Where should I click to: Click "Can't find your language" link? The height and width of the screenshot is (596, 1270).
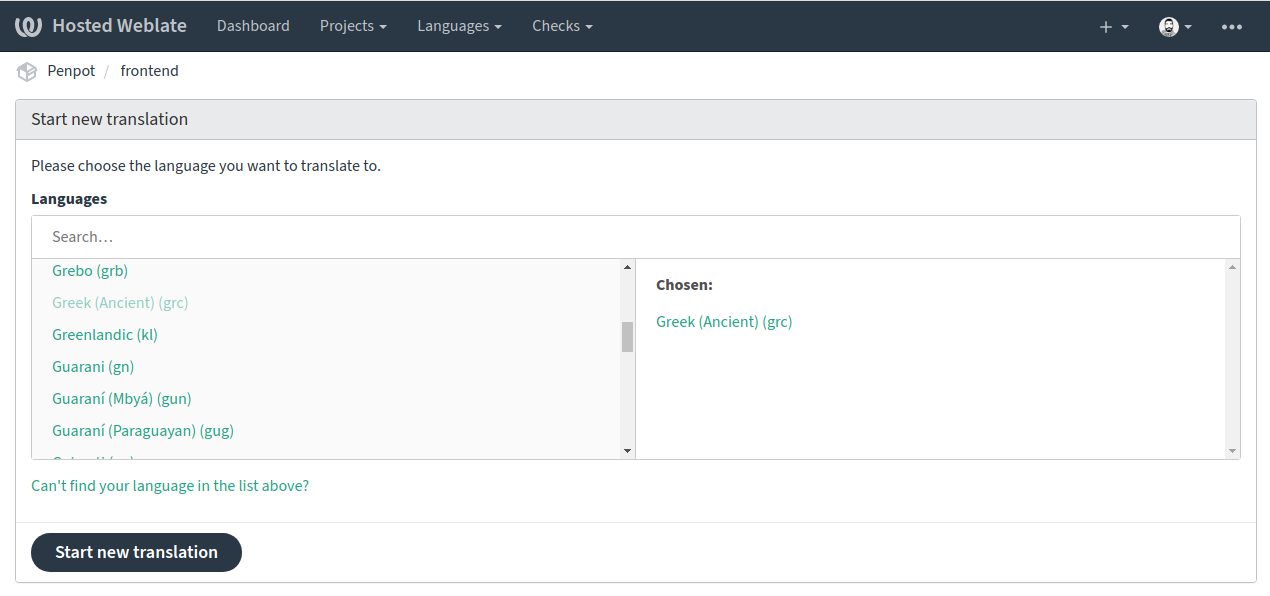pos(170,486)
